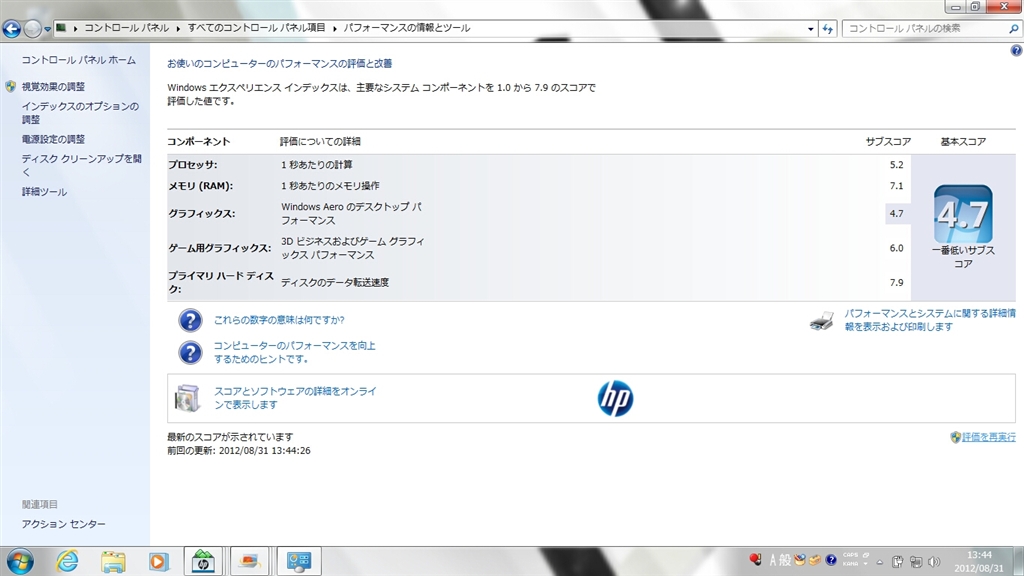Click the software box icon beside online details
This screenshot has width=1024, height=576.
(x=187, y=398)
